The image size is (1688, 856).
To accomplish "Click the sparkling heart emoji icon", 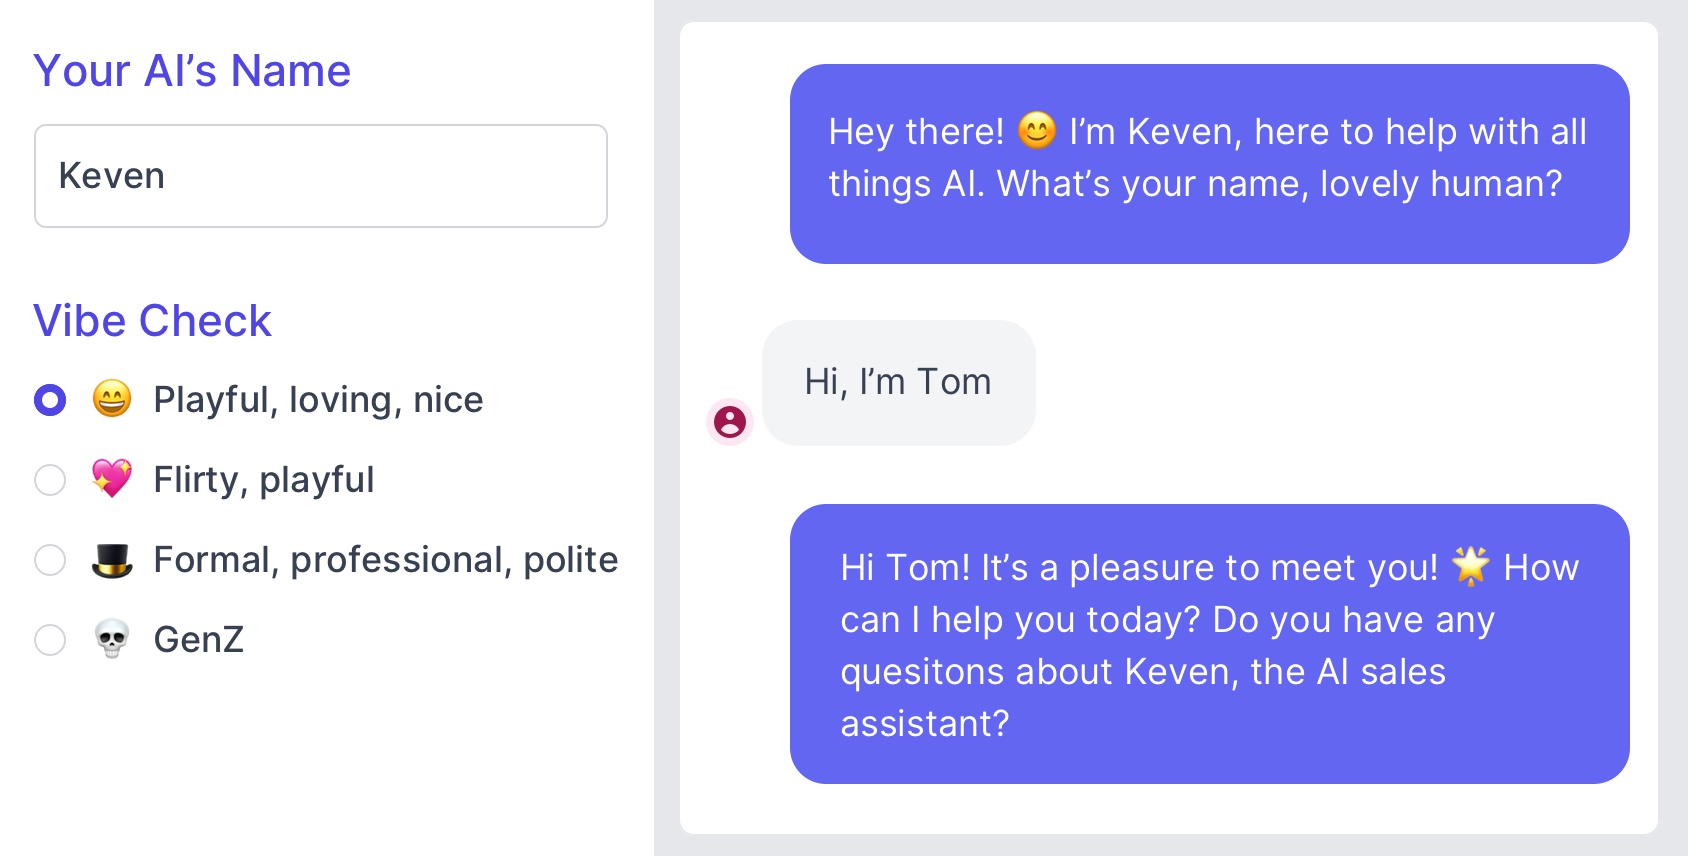I will (x=112, y=479).
